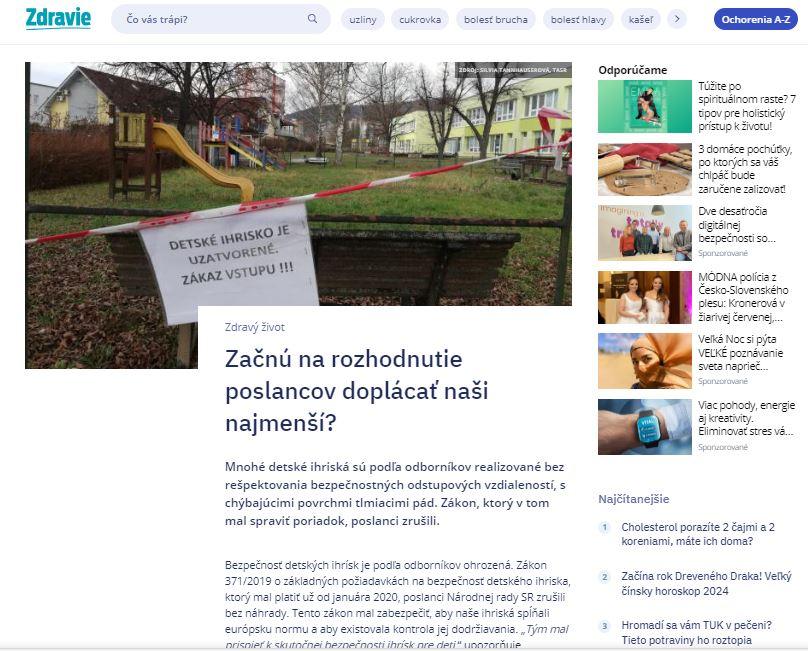The height and width of the screenshot is (651, 808).
Task: Open the 'bolesť hlavy' topic tag
Action: tap(579, 19)
